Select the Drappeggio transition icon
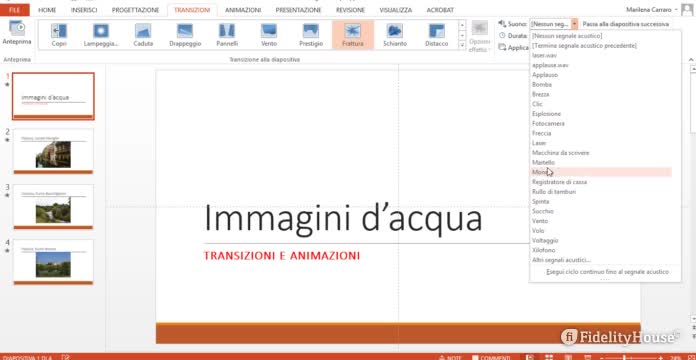This screenshot has height=360, width=696. [185, 34]
